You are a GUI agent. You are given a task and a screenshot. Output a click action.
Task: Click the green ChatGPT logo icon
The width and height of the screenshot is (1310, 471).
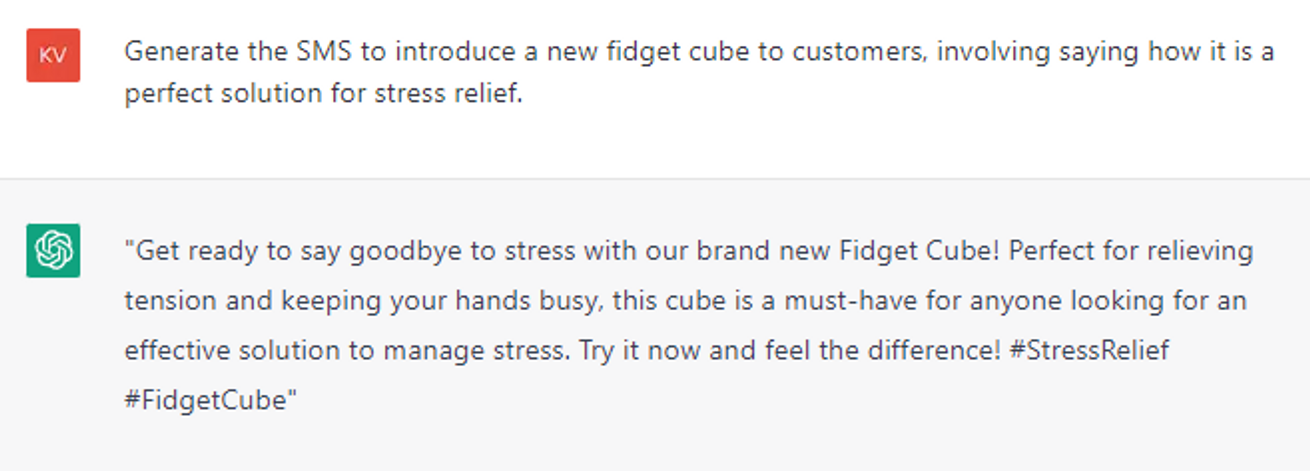tap(53, 250)
